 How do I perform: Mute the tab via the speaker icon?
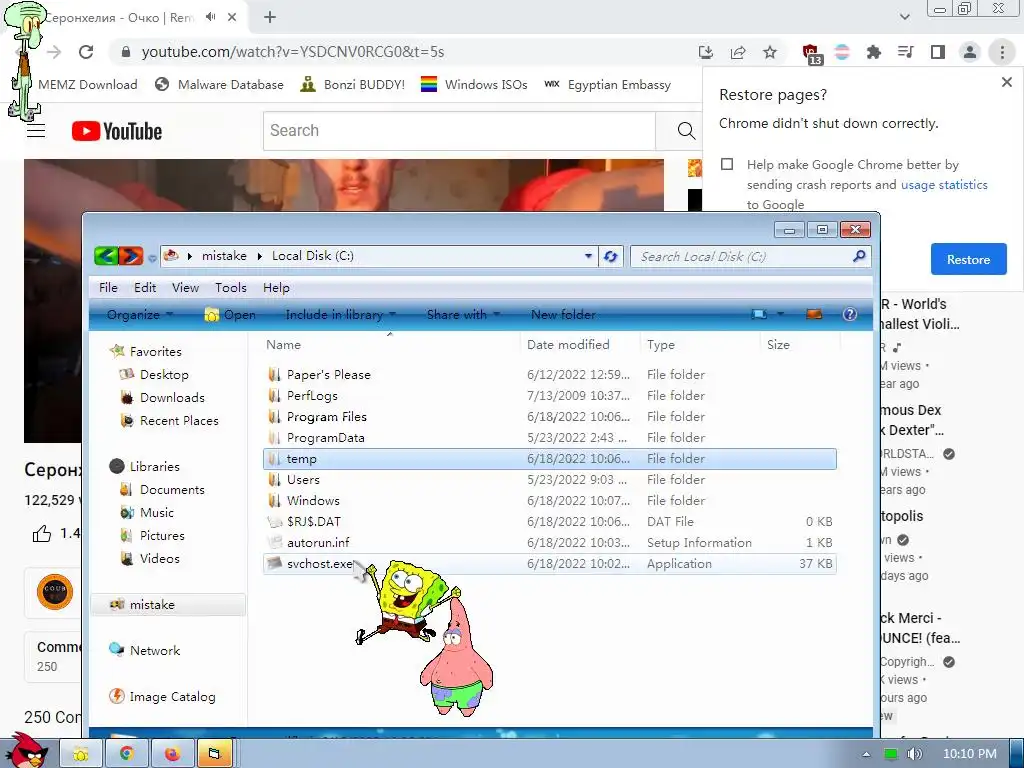tap(210, 17)
